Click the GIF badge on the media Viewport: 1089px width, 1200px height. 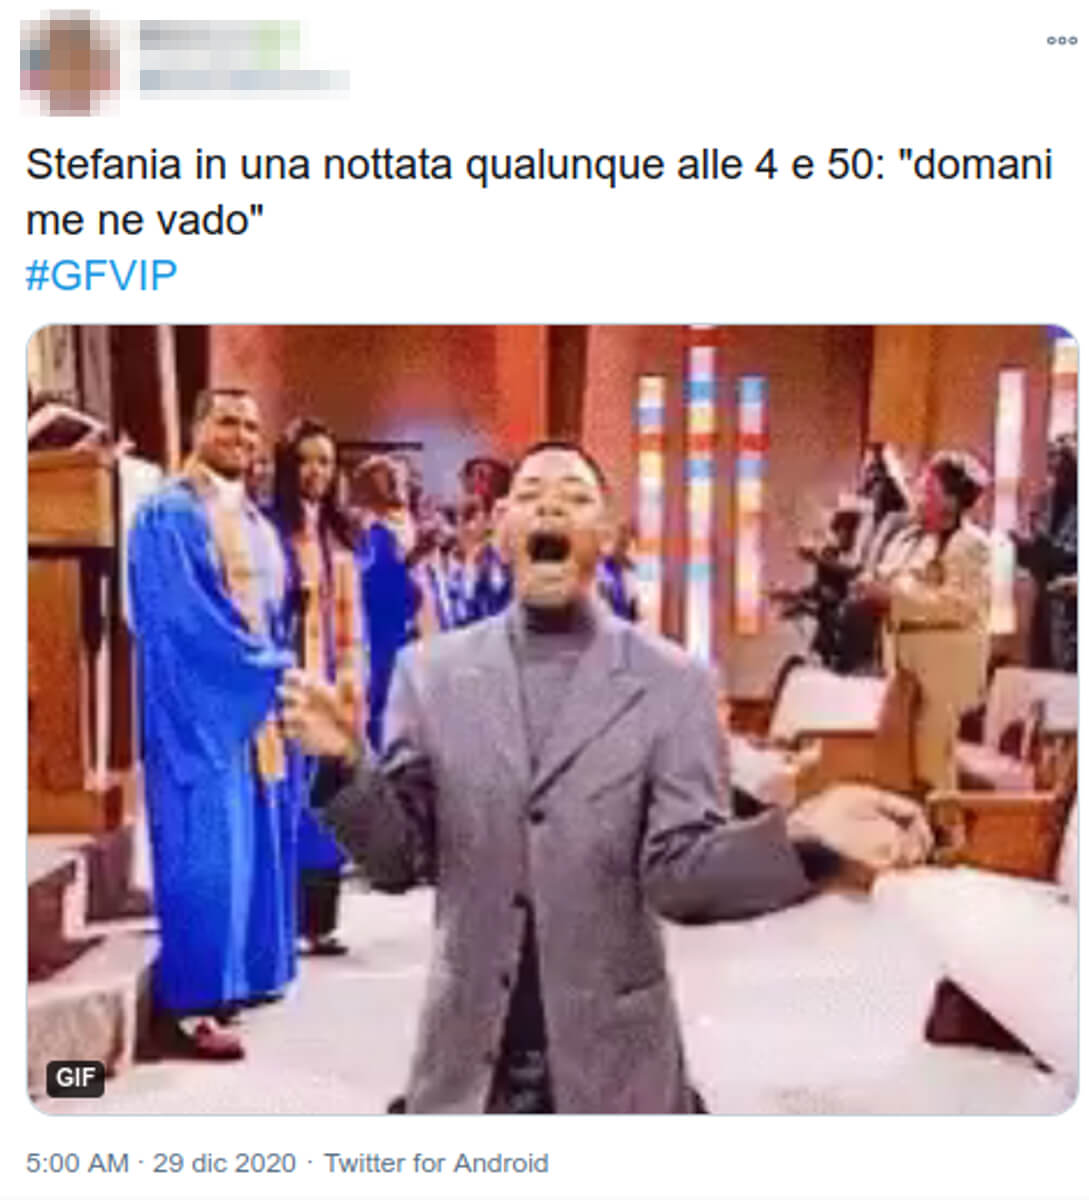click(75, 1077)
